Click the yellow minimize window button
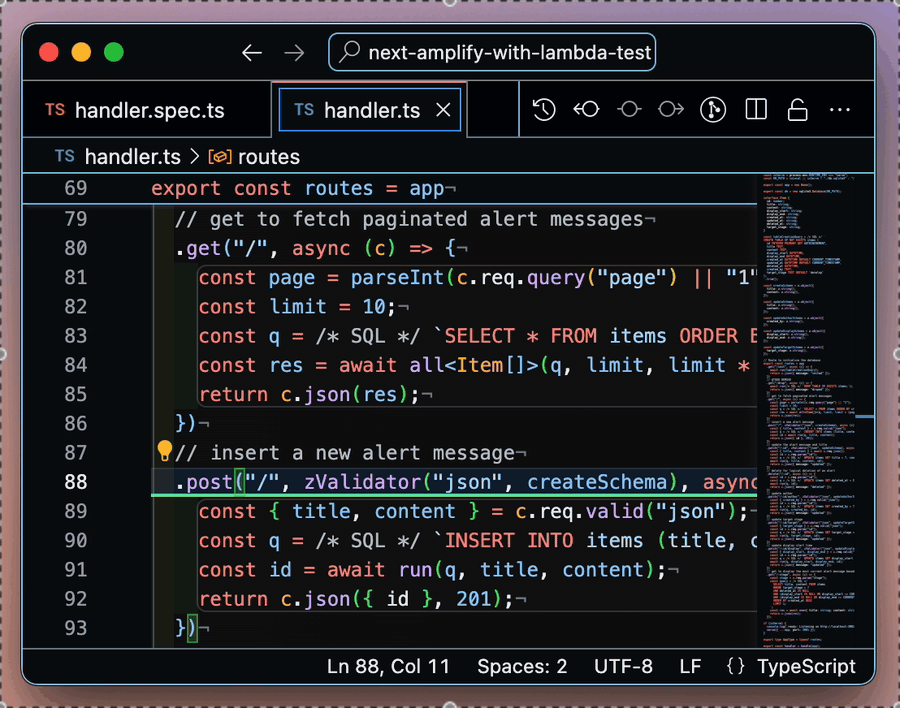Screen dimensions: 900x708 point(81,52)
